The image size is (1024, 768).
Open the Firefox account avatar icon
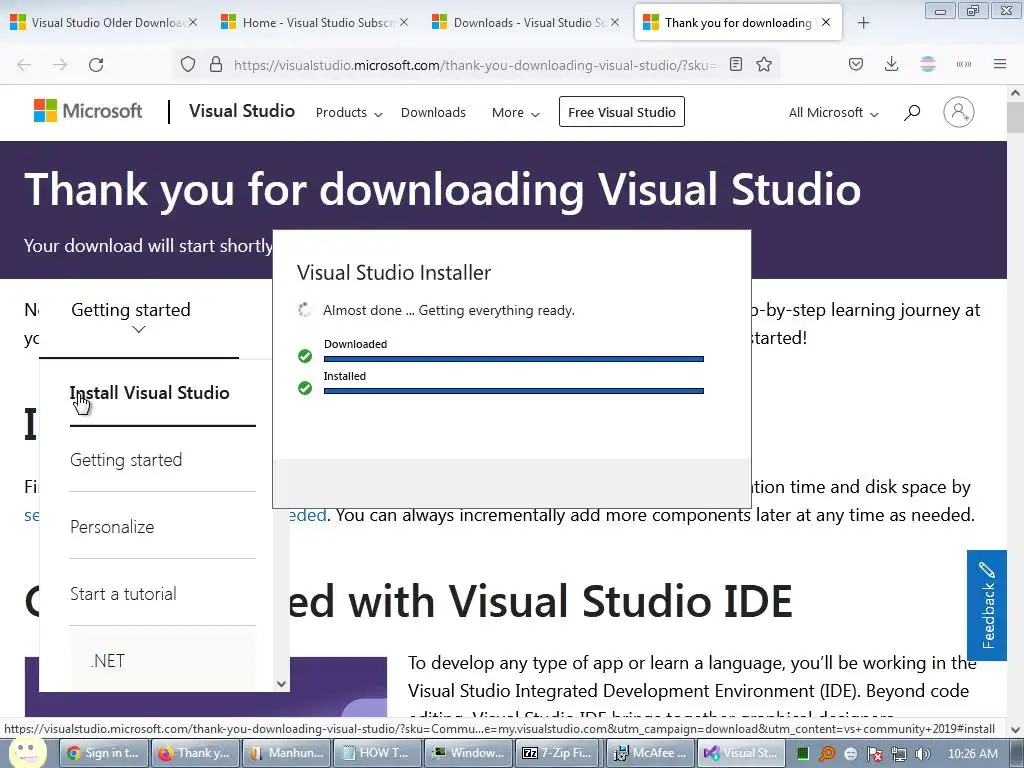(927, 64)
